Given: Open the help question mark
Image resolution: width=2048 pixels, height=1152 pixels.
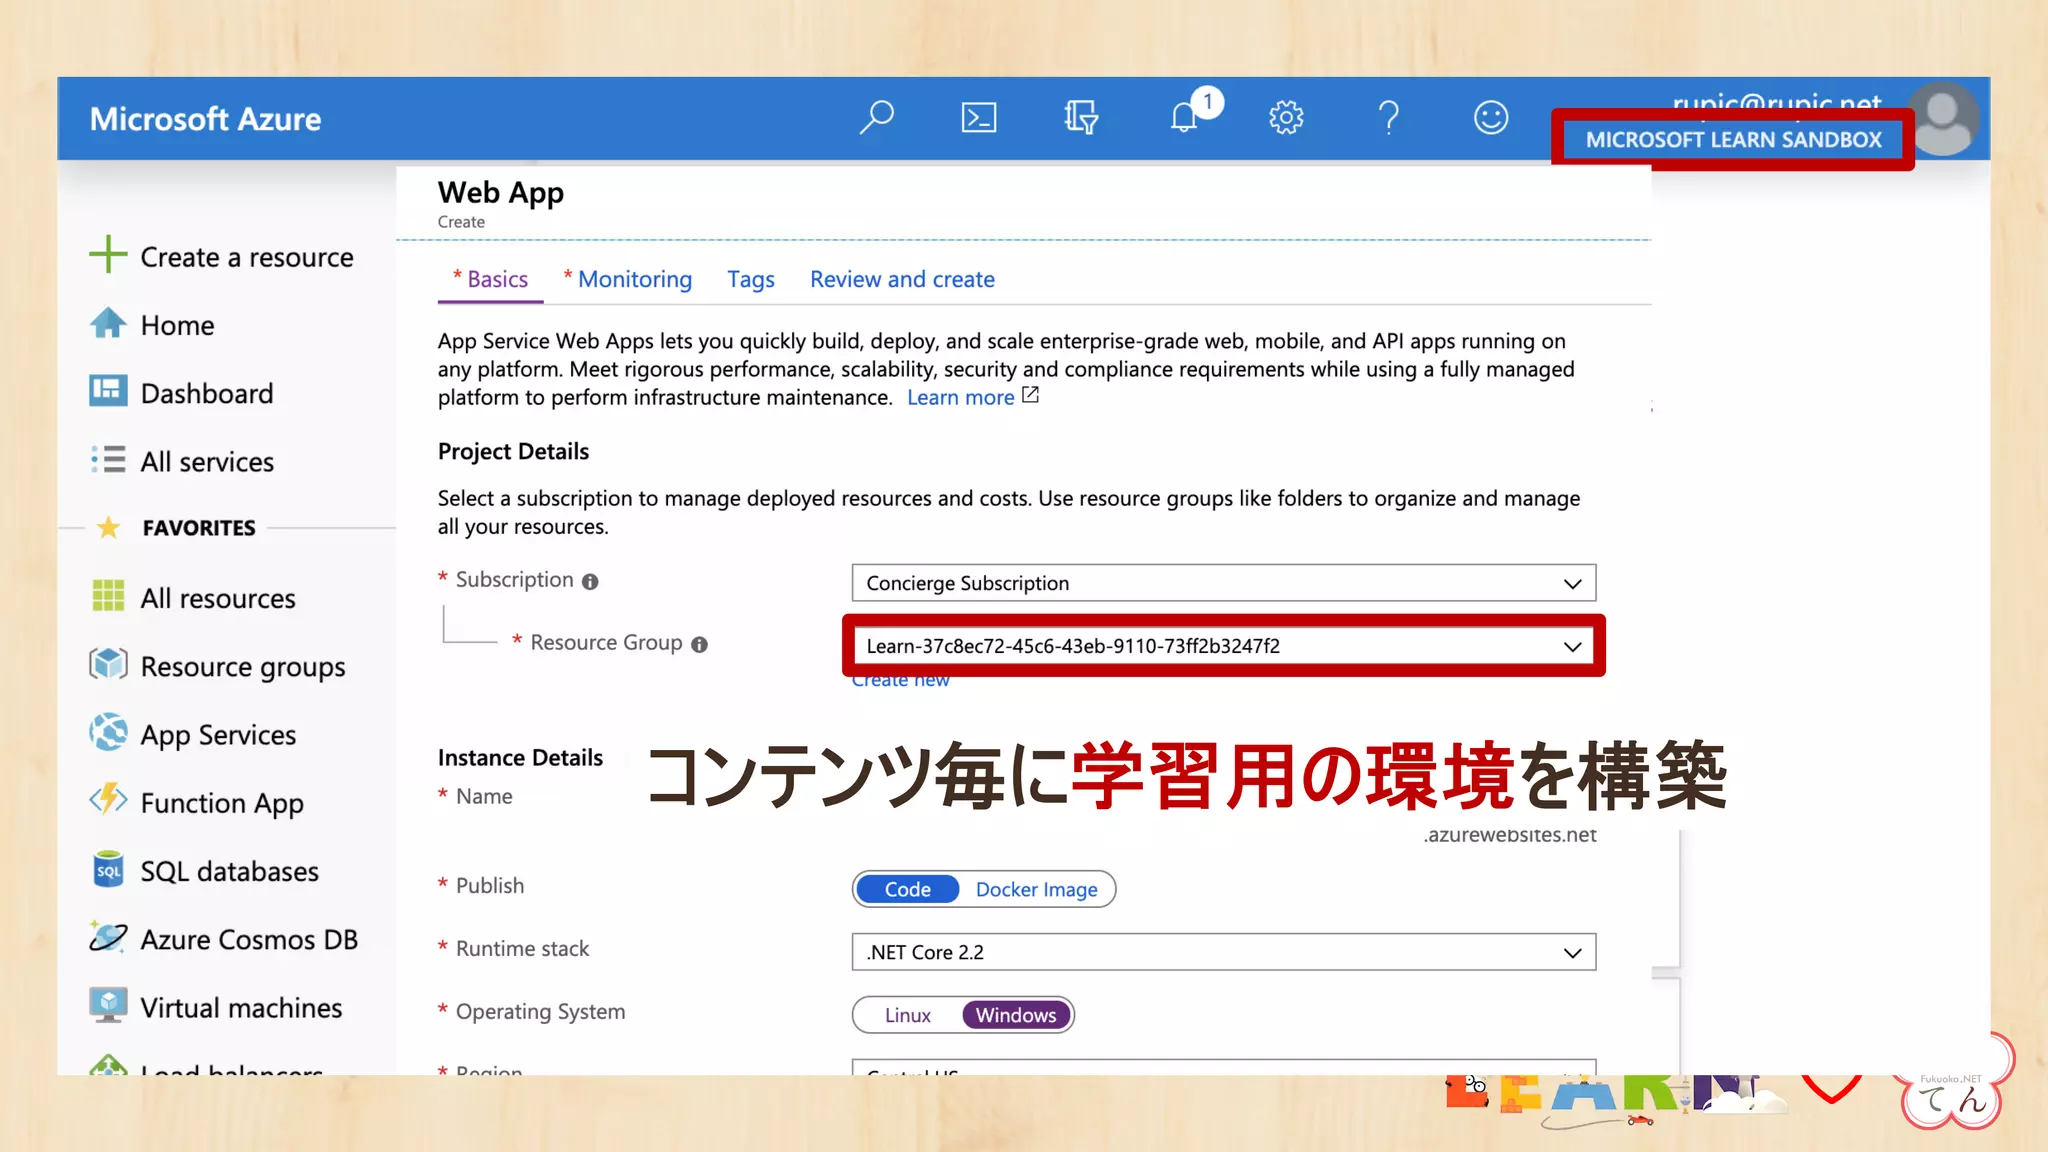Looking at the screenshot, I should coord(1388,118).
